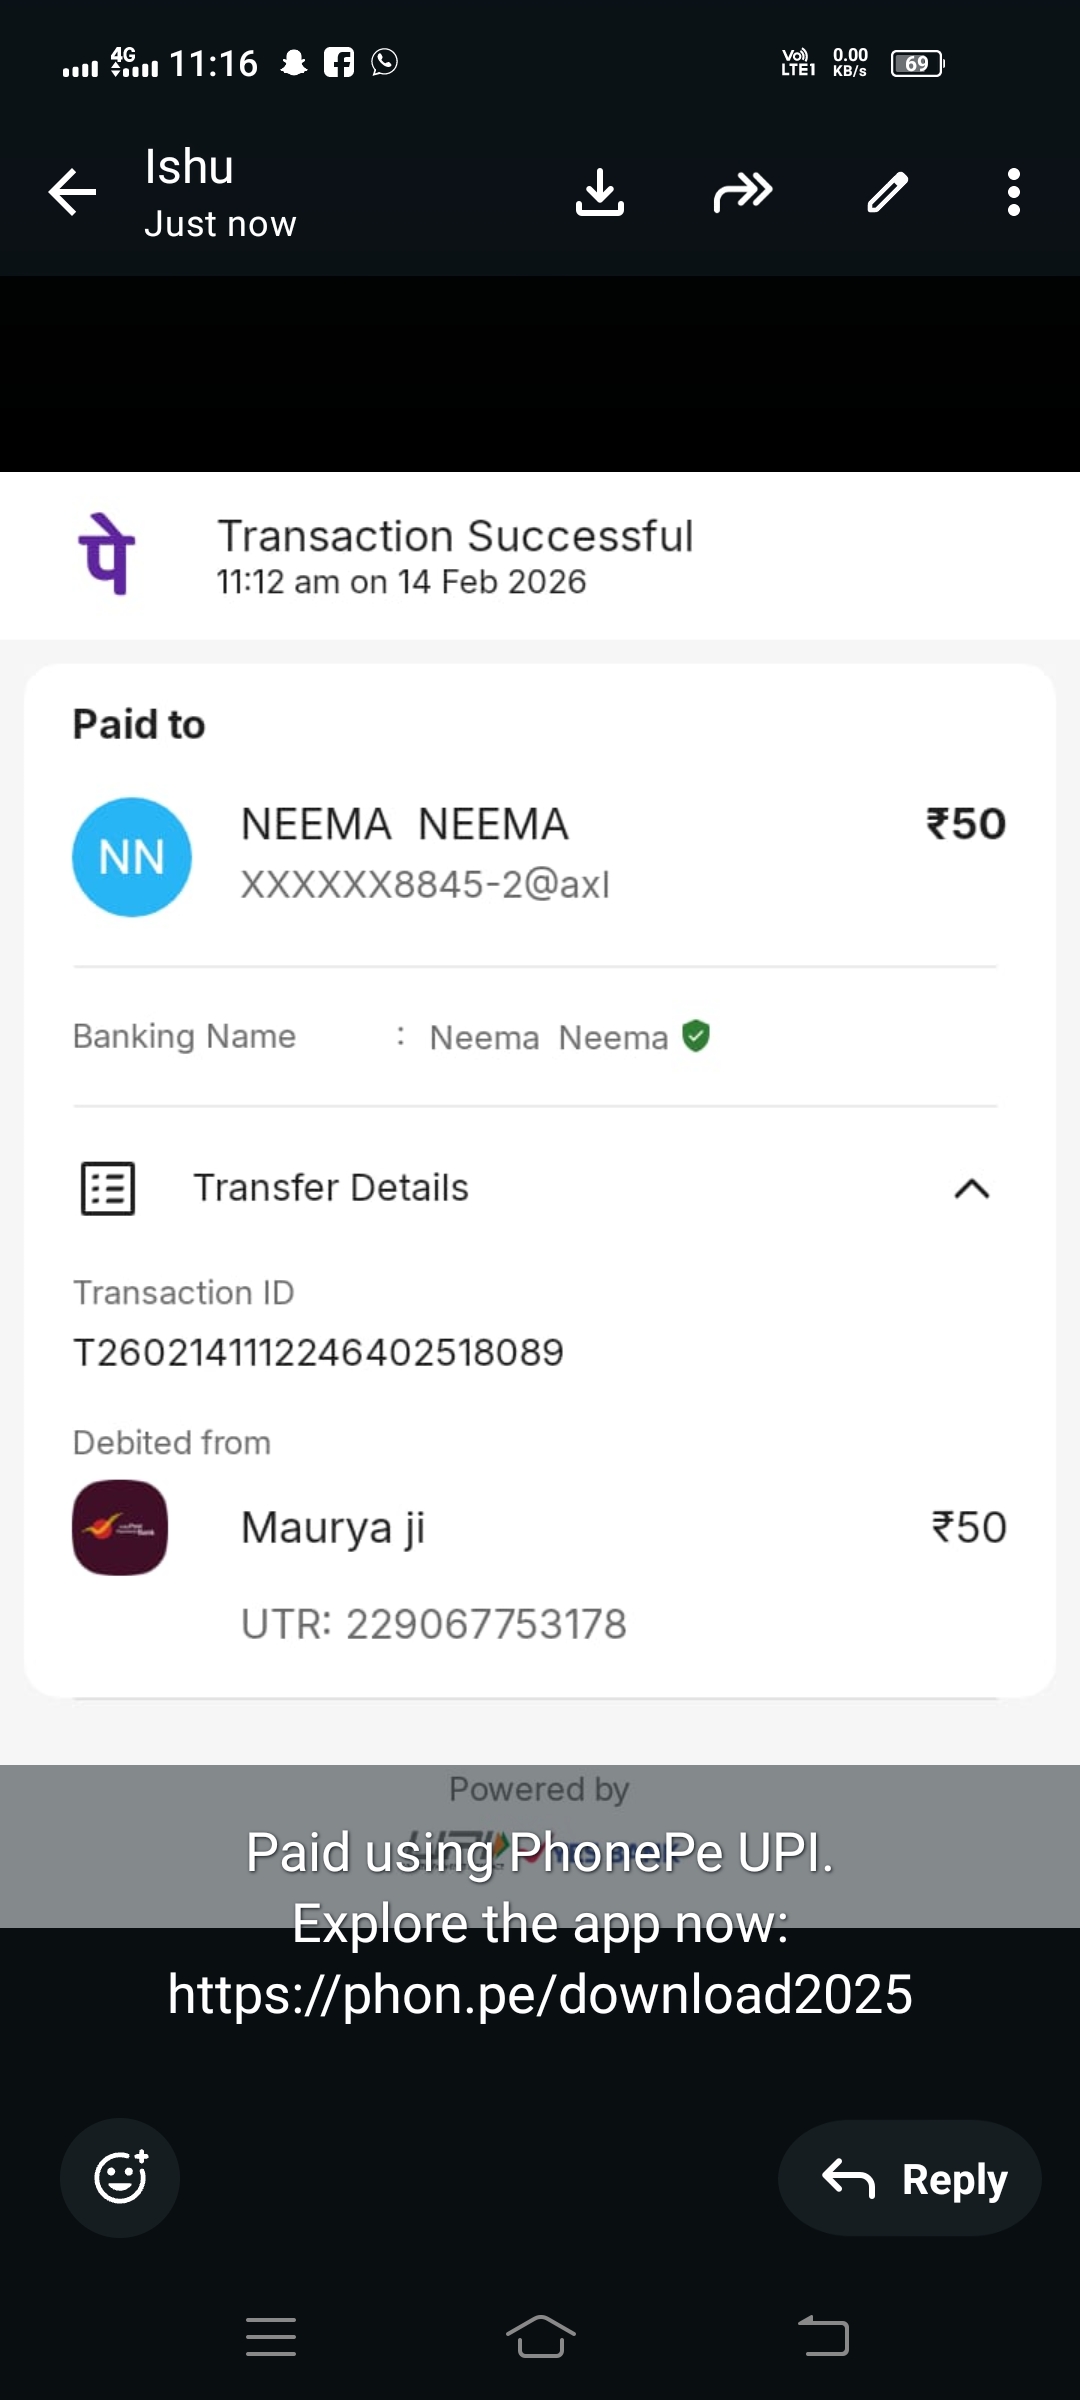
Task: Open the pencil edit tool
Action: (x=887, y=192)
